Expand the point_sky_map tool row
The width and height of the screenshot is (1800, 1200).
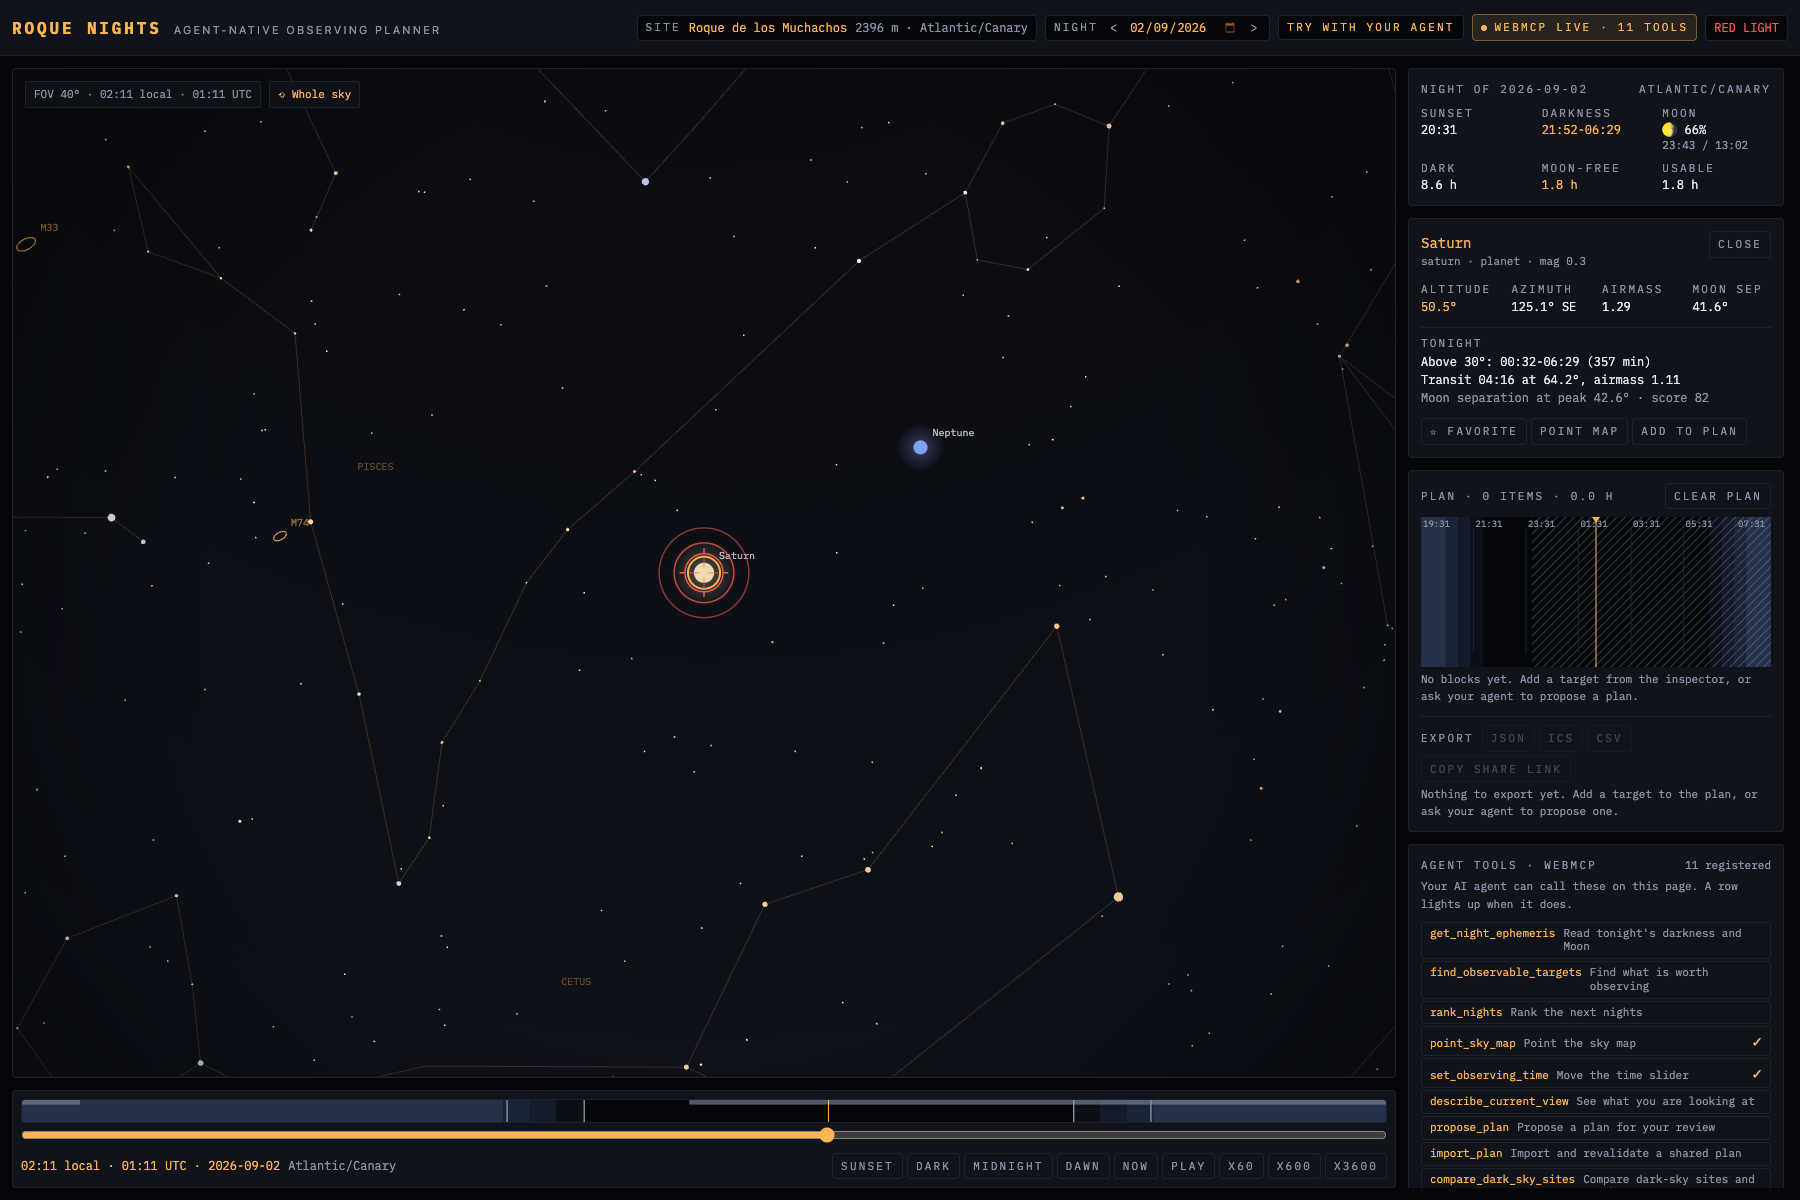(x=1595, y=1043)
